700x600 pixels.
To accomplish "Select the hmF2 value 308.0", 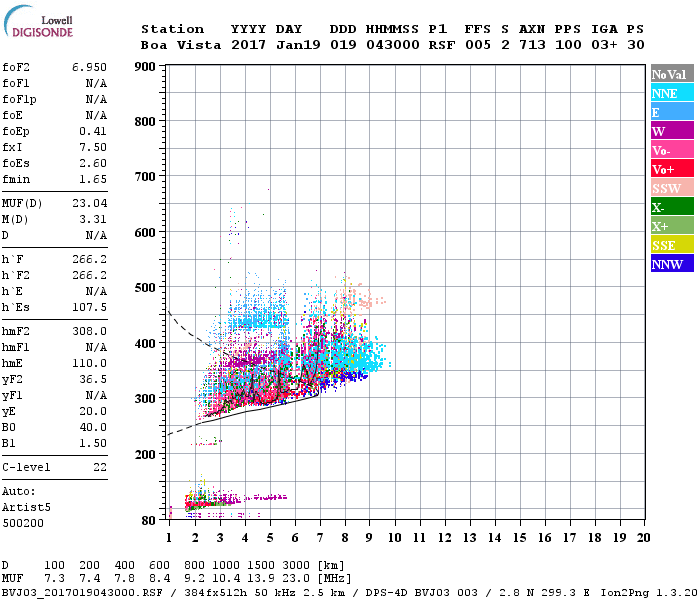I will click(89, 331).
